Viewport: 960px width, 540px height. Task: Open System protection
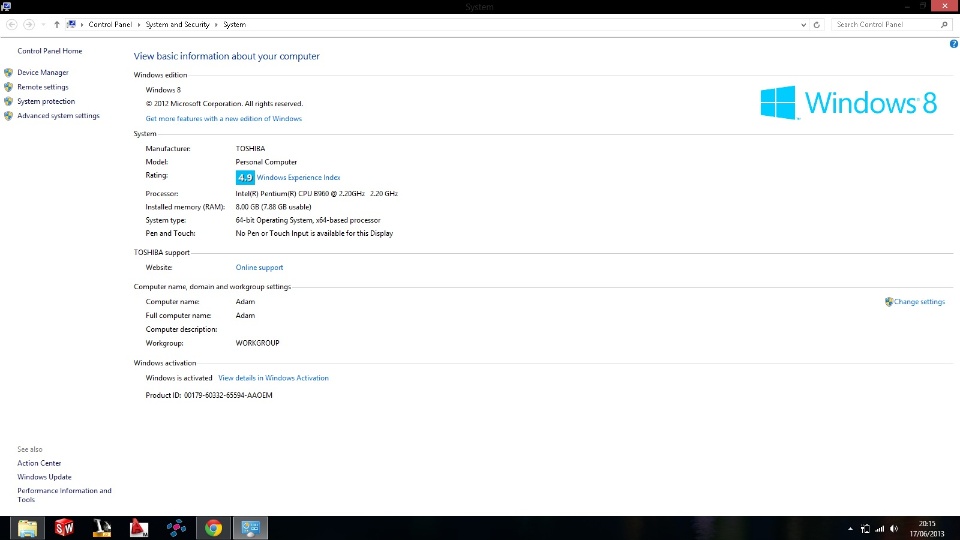point(46,101)
